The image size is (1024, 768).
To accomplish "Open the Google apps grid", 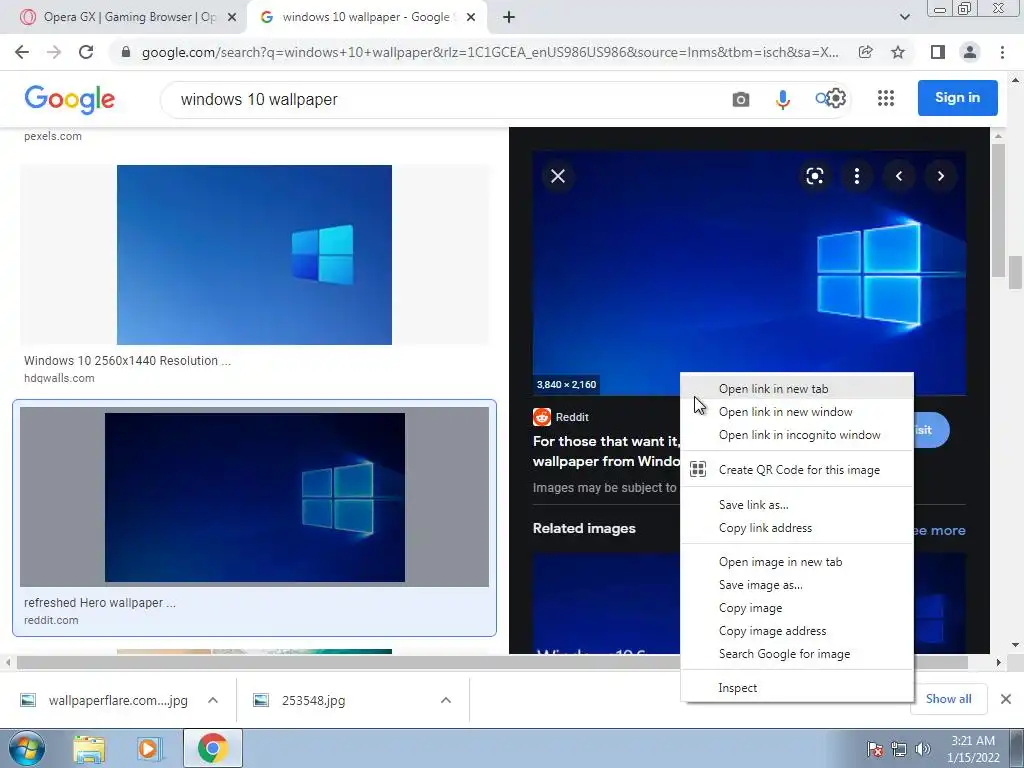I will (886, 98).
